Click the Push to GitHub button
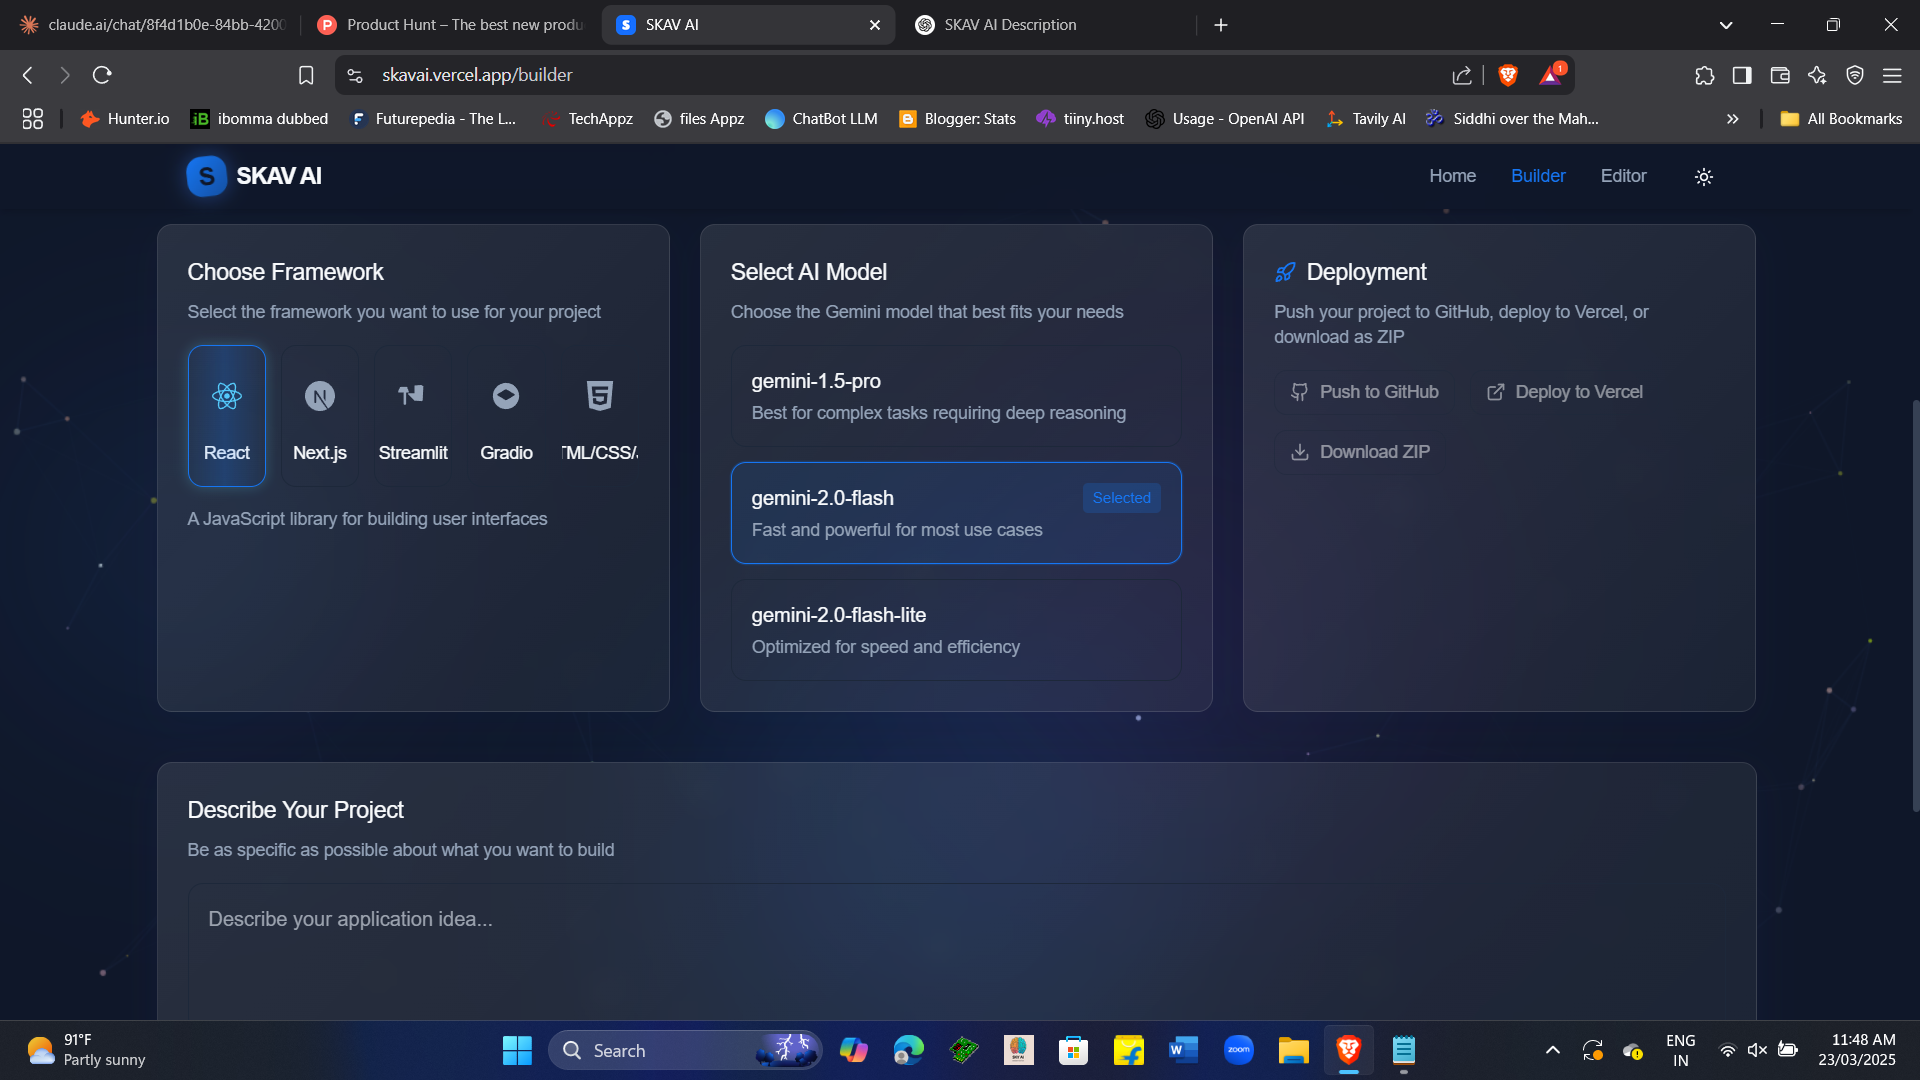Viewport: 1920px width, 1080px height. [1364, 392]
